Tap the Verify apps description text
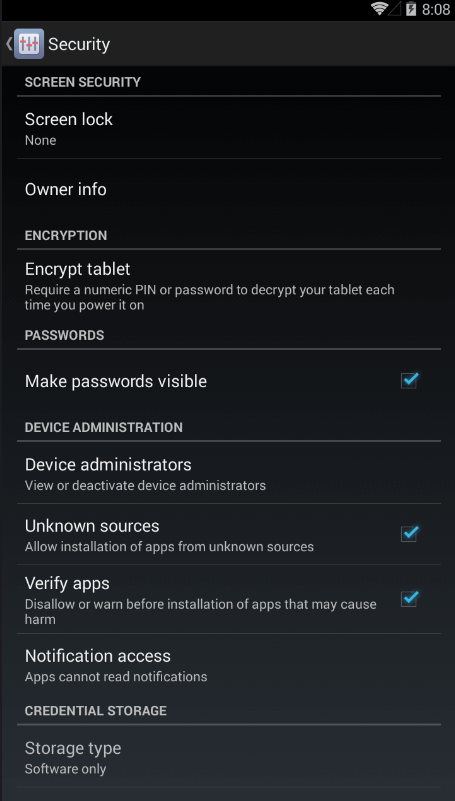This screenshot has height=801, width=455. [x=201, y=611]
